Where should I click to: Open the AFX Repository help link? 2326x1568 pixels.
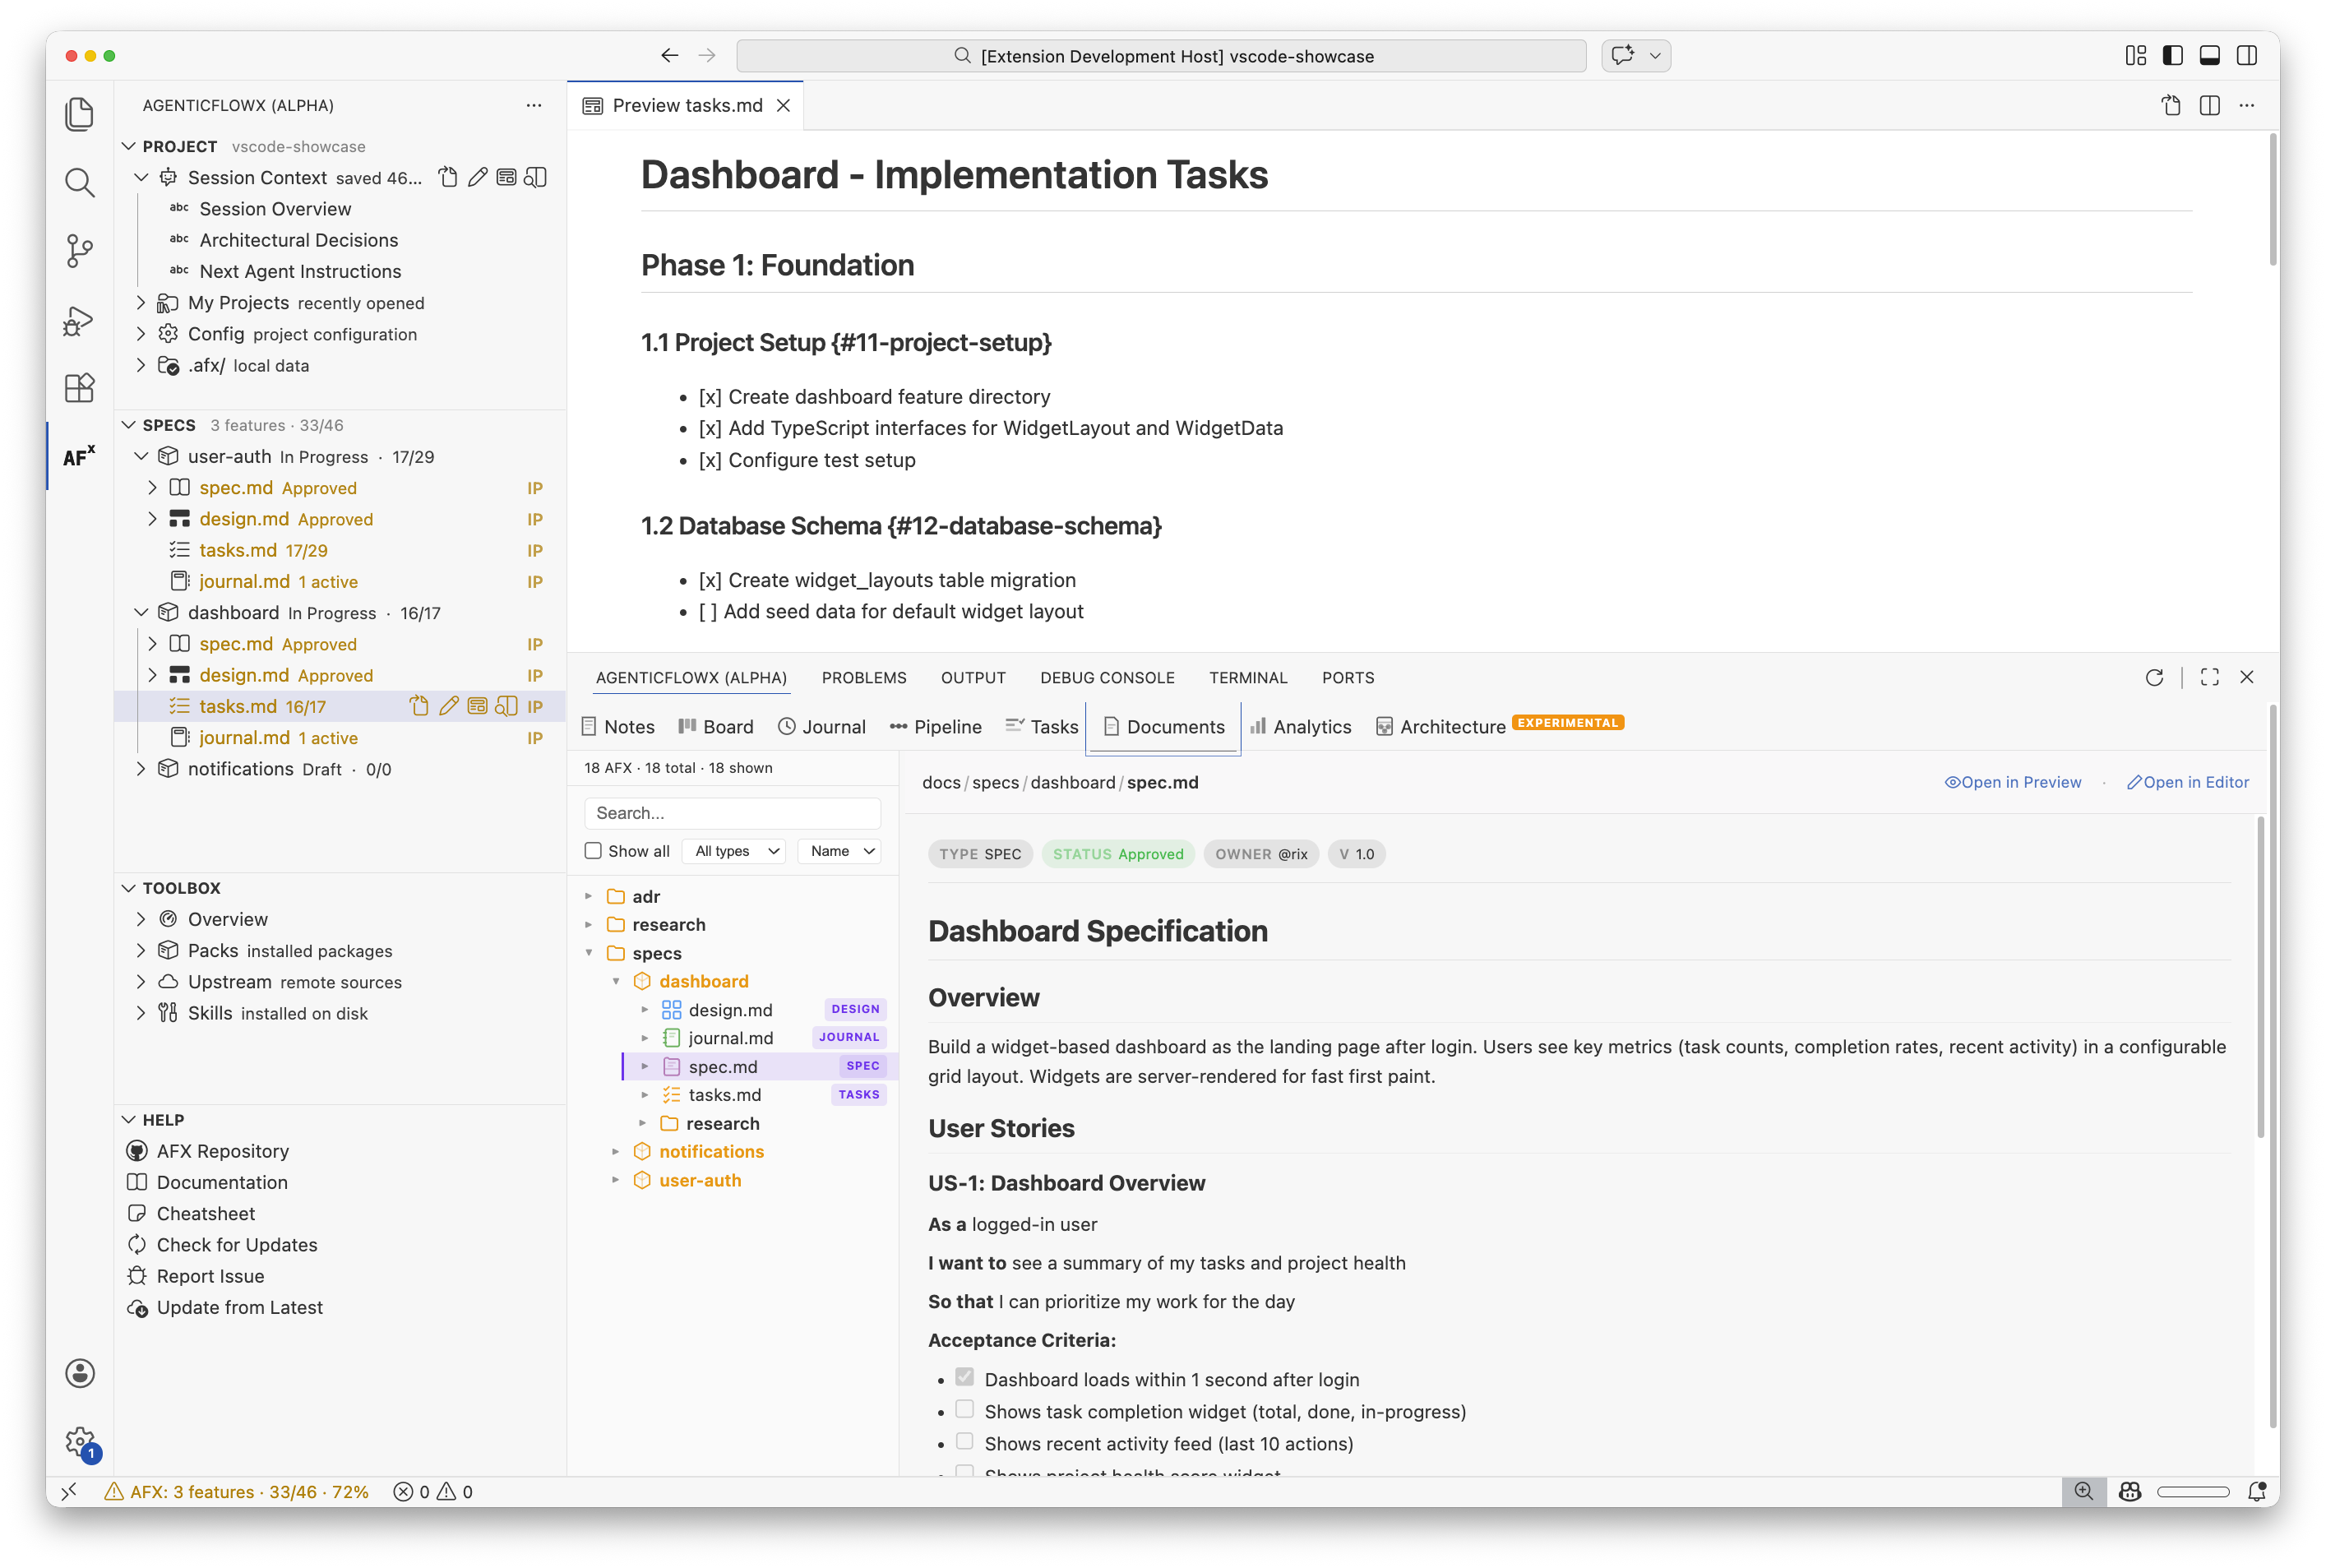pos(222,1151)
